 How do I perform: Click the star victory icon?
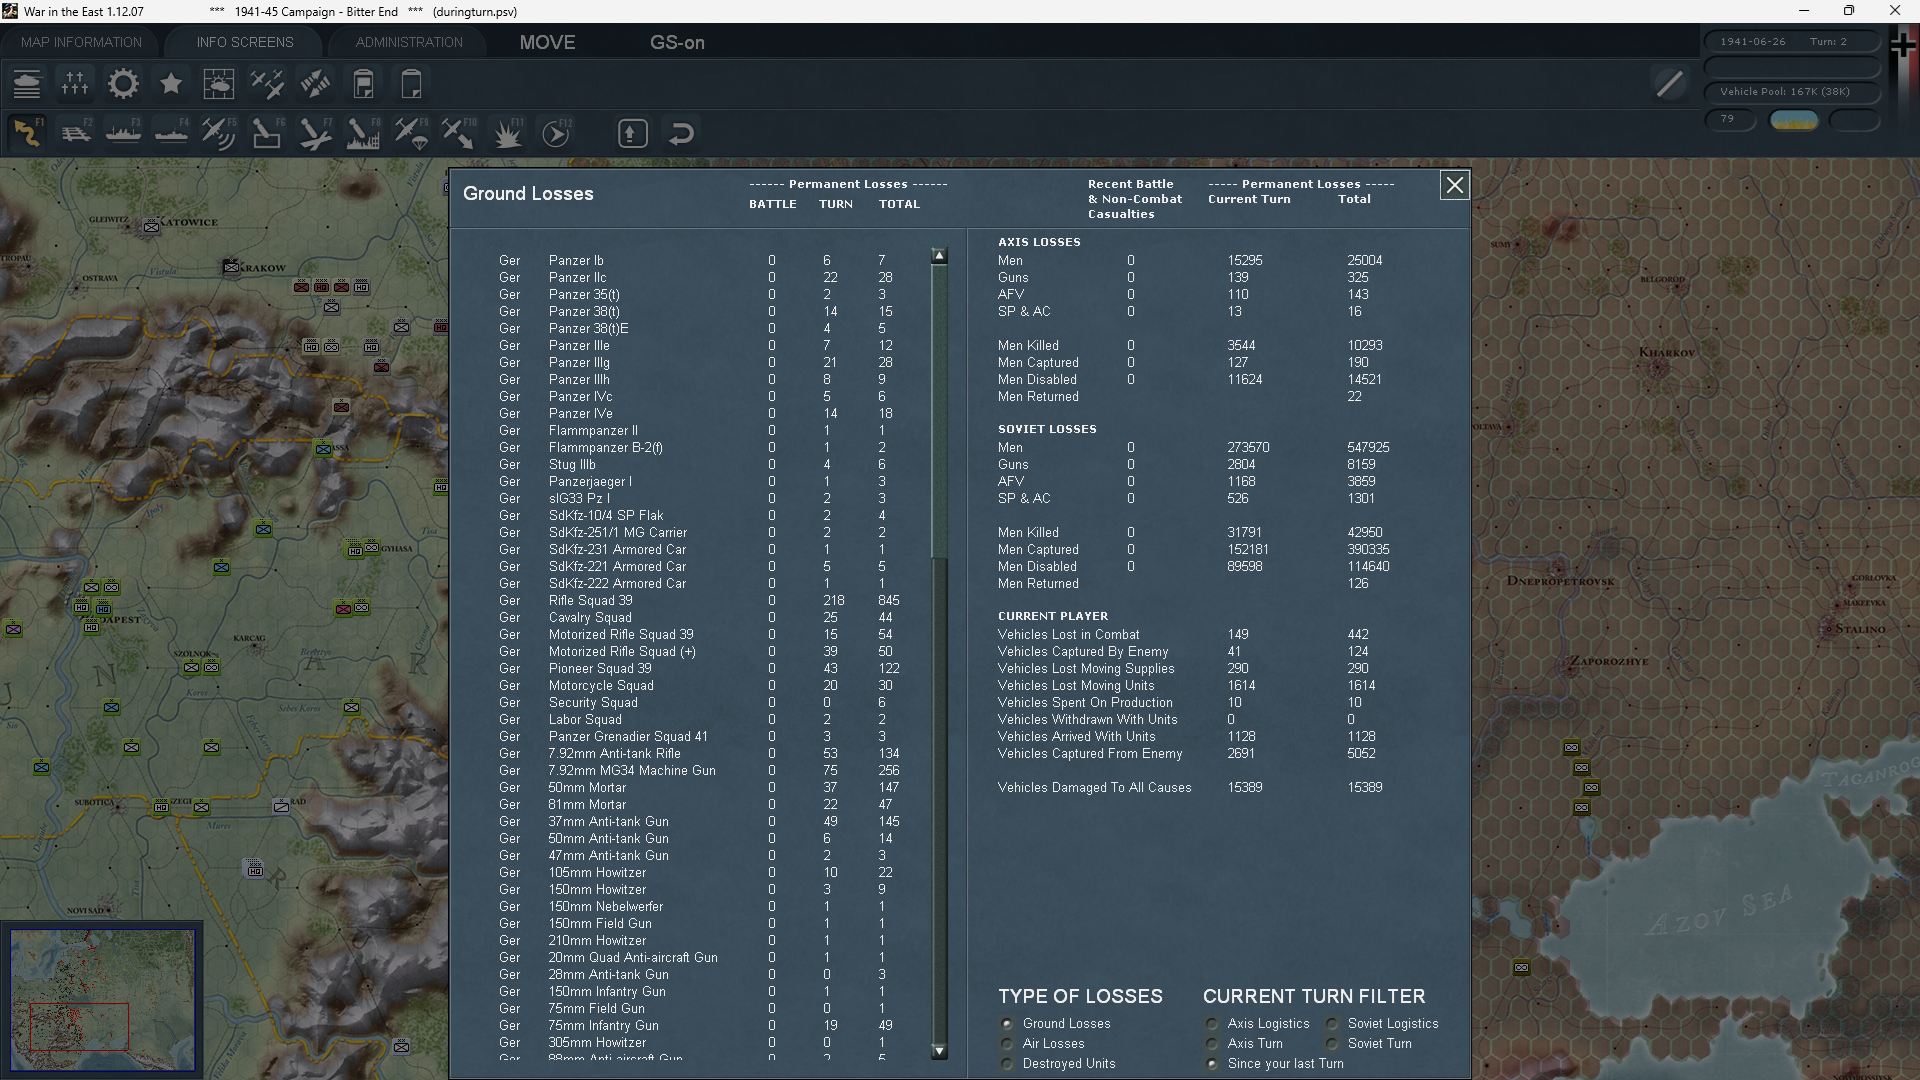coord(171,84)
